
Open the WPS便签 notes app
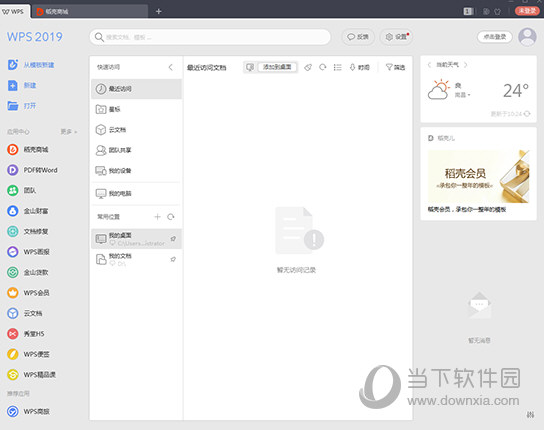[x=28, y=354]
